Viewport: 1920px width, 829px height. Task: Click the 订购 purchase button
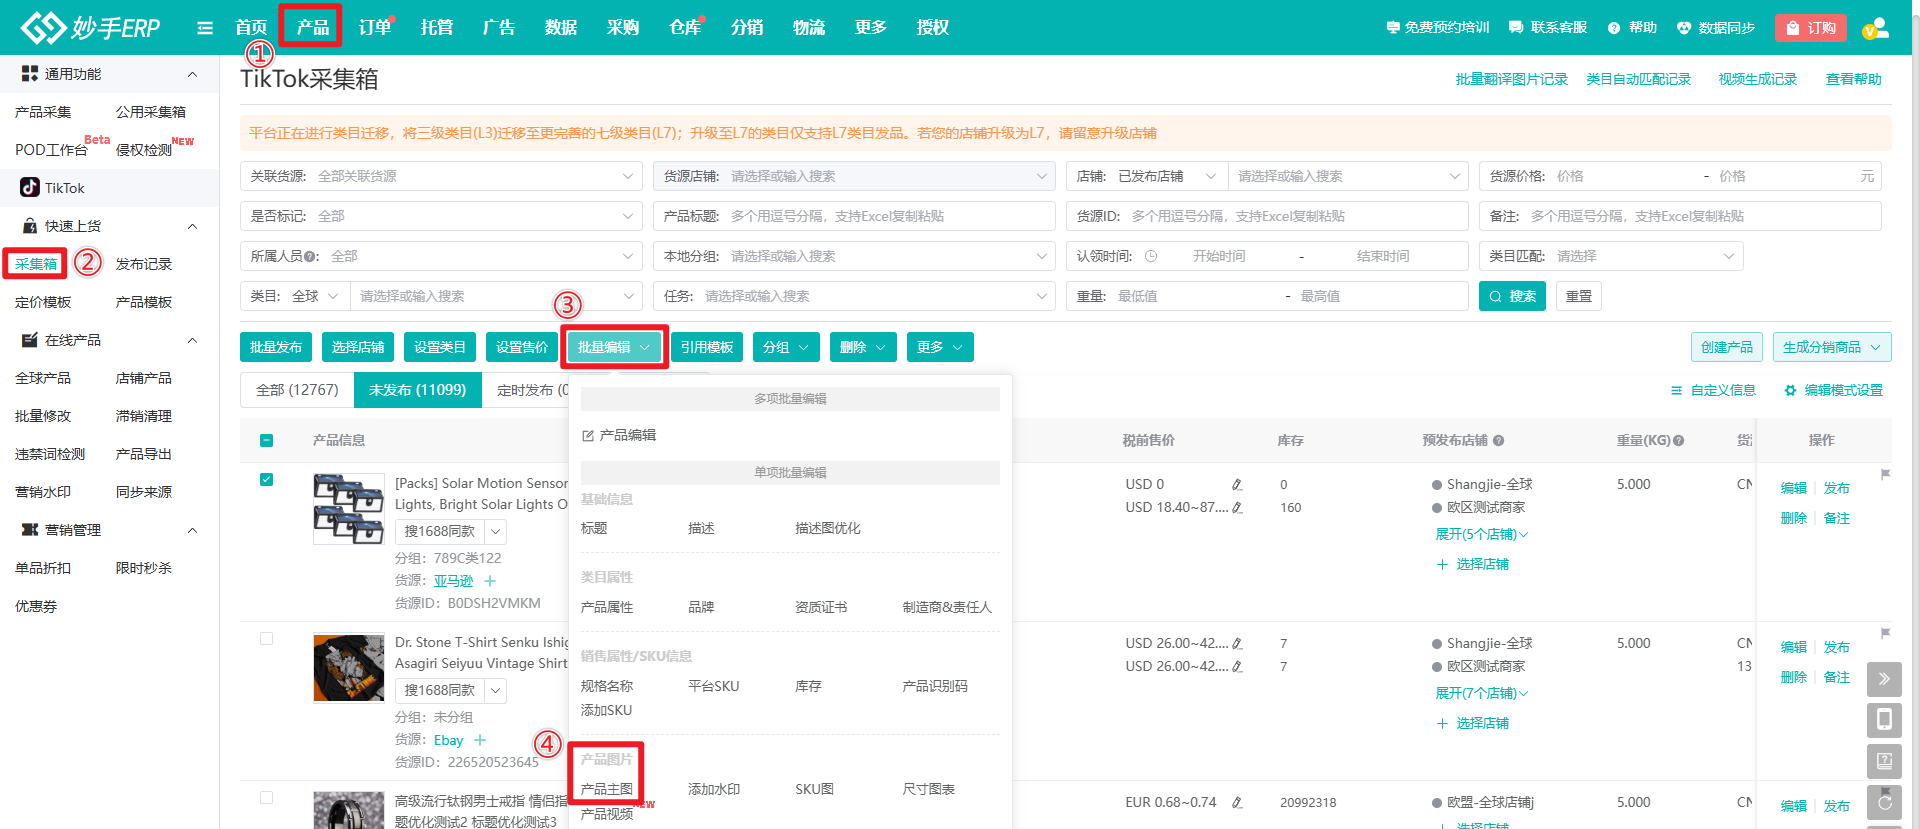pyautogui.click(x=1811, y=28)
